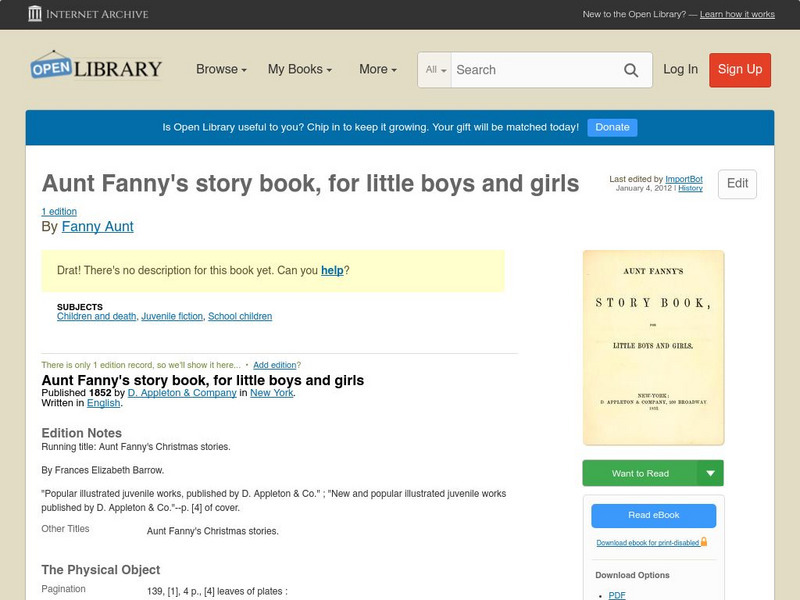The height and width of the screenshot is (600, 800).
Task: Click the Open Library logo
Action: (x=95, y=66)
